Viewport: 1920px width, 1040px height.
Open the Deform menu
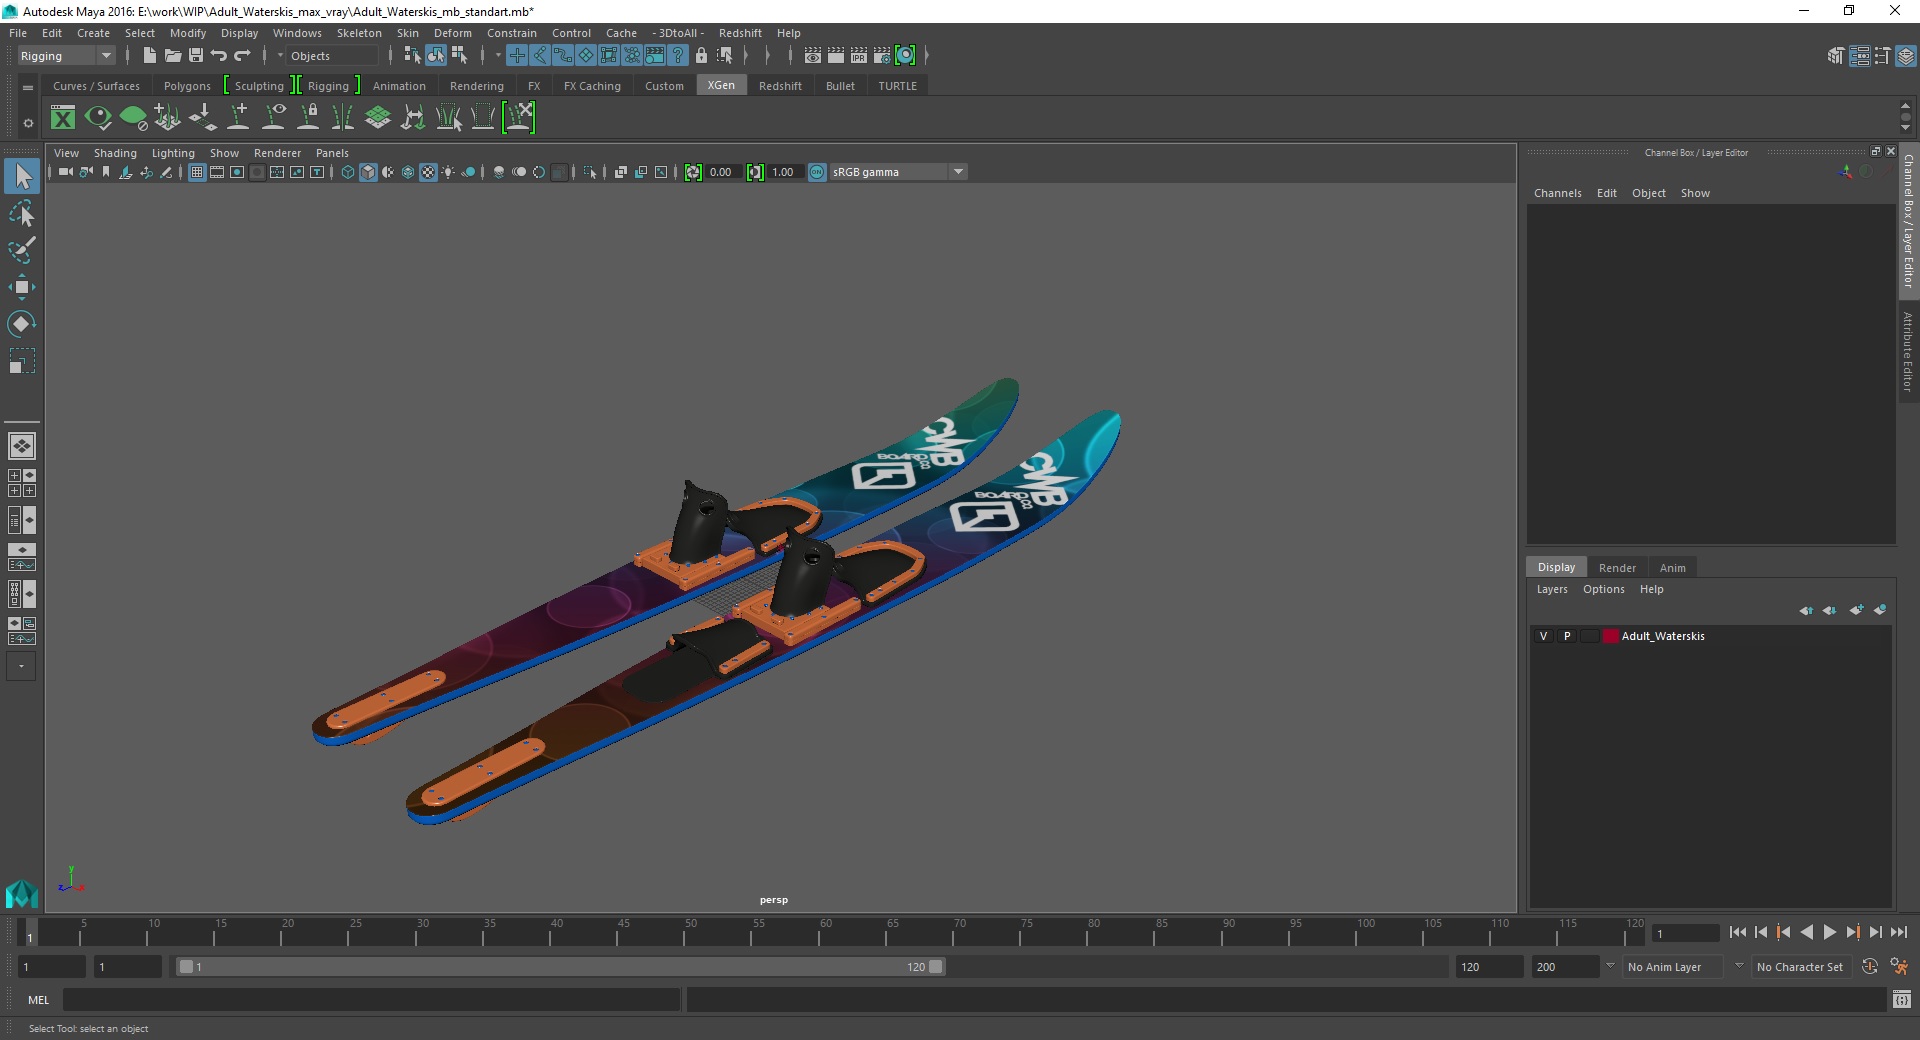452,33
